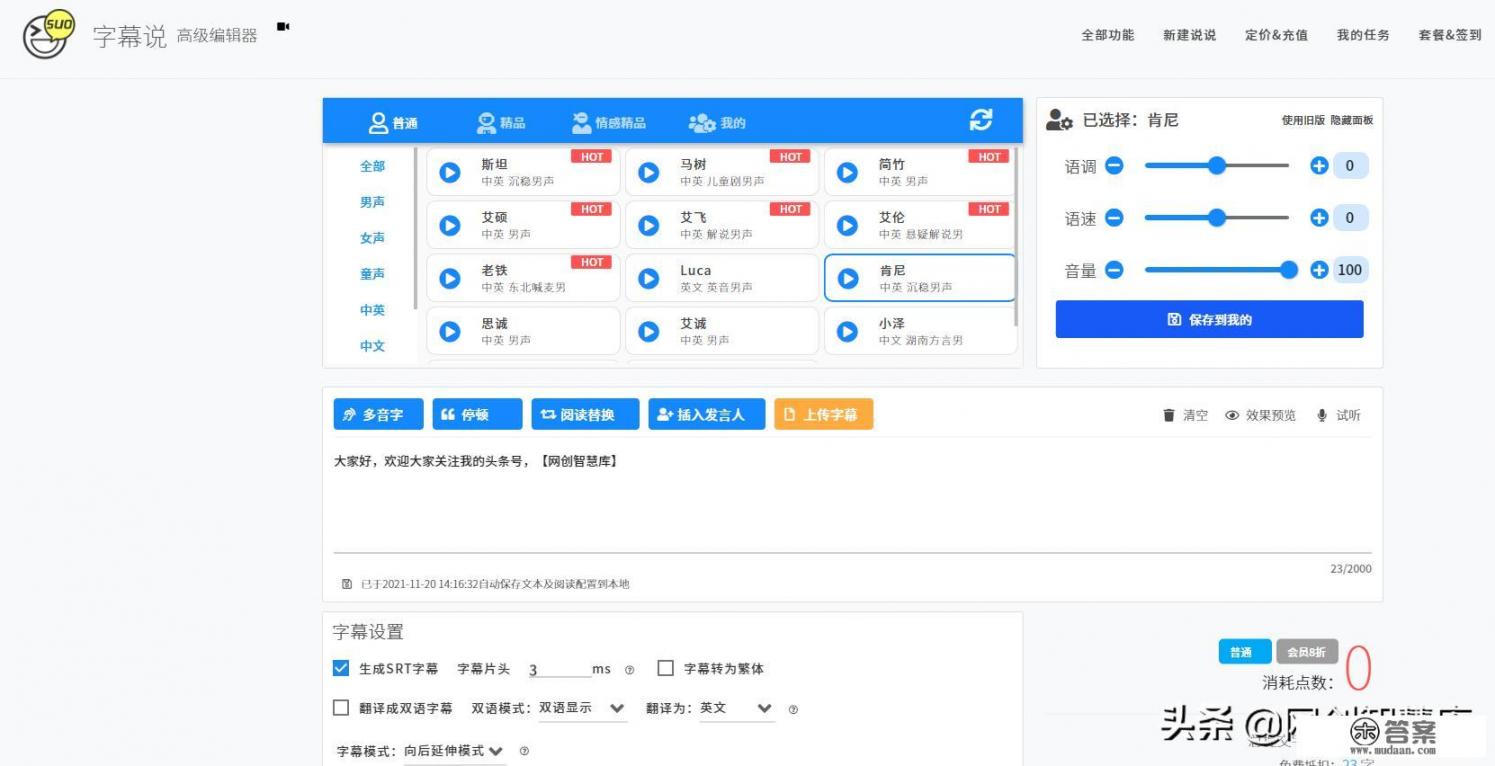Viewport: 1495px width, 766px height.
Task: Click 效果预览 eye button
Action: [x=1260, y=415]
